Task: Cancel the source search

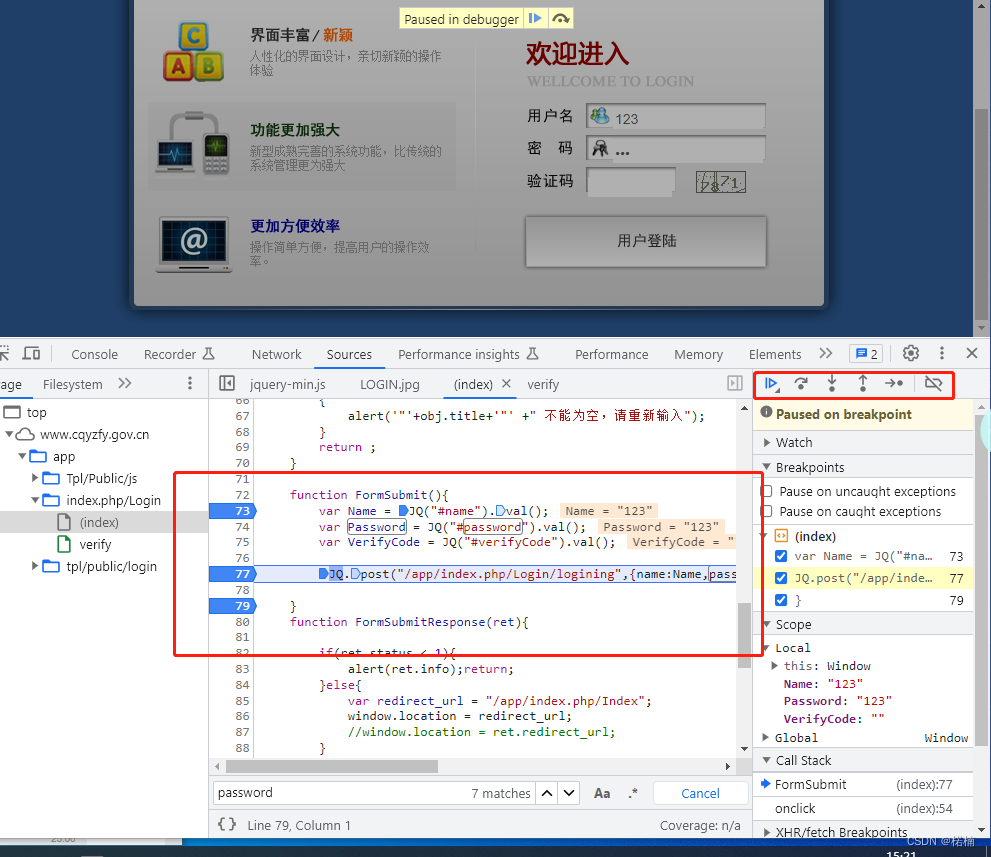Action: (x=700, y=793)
